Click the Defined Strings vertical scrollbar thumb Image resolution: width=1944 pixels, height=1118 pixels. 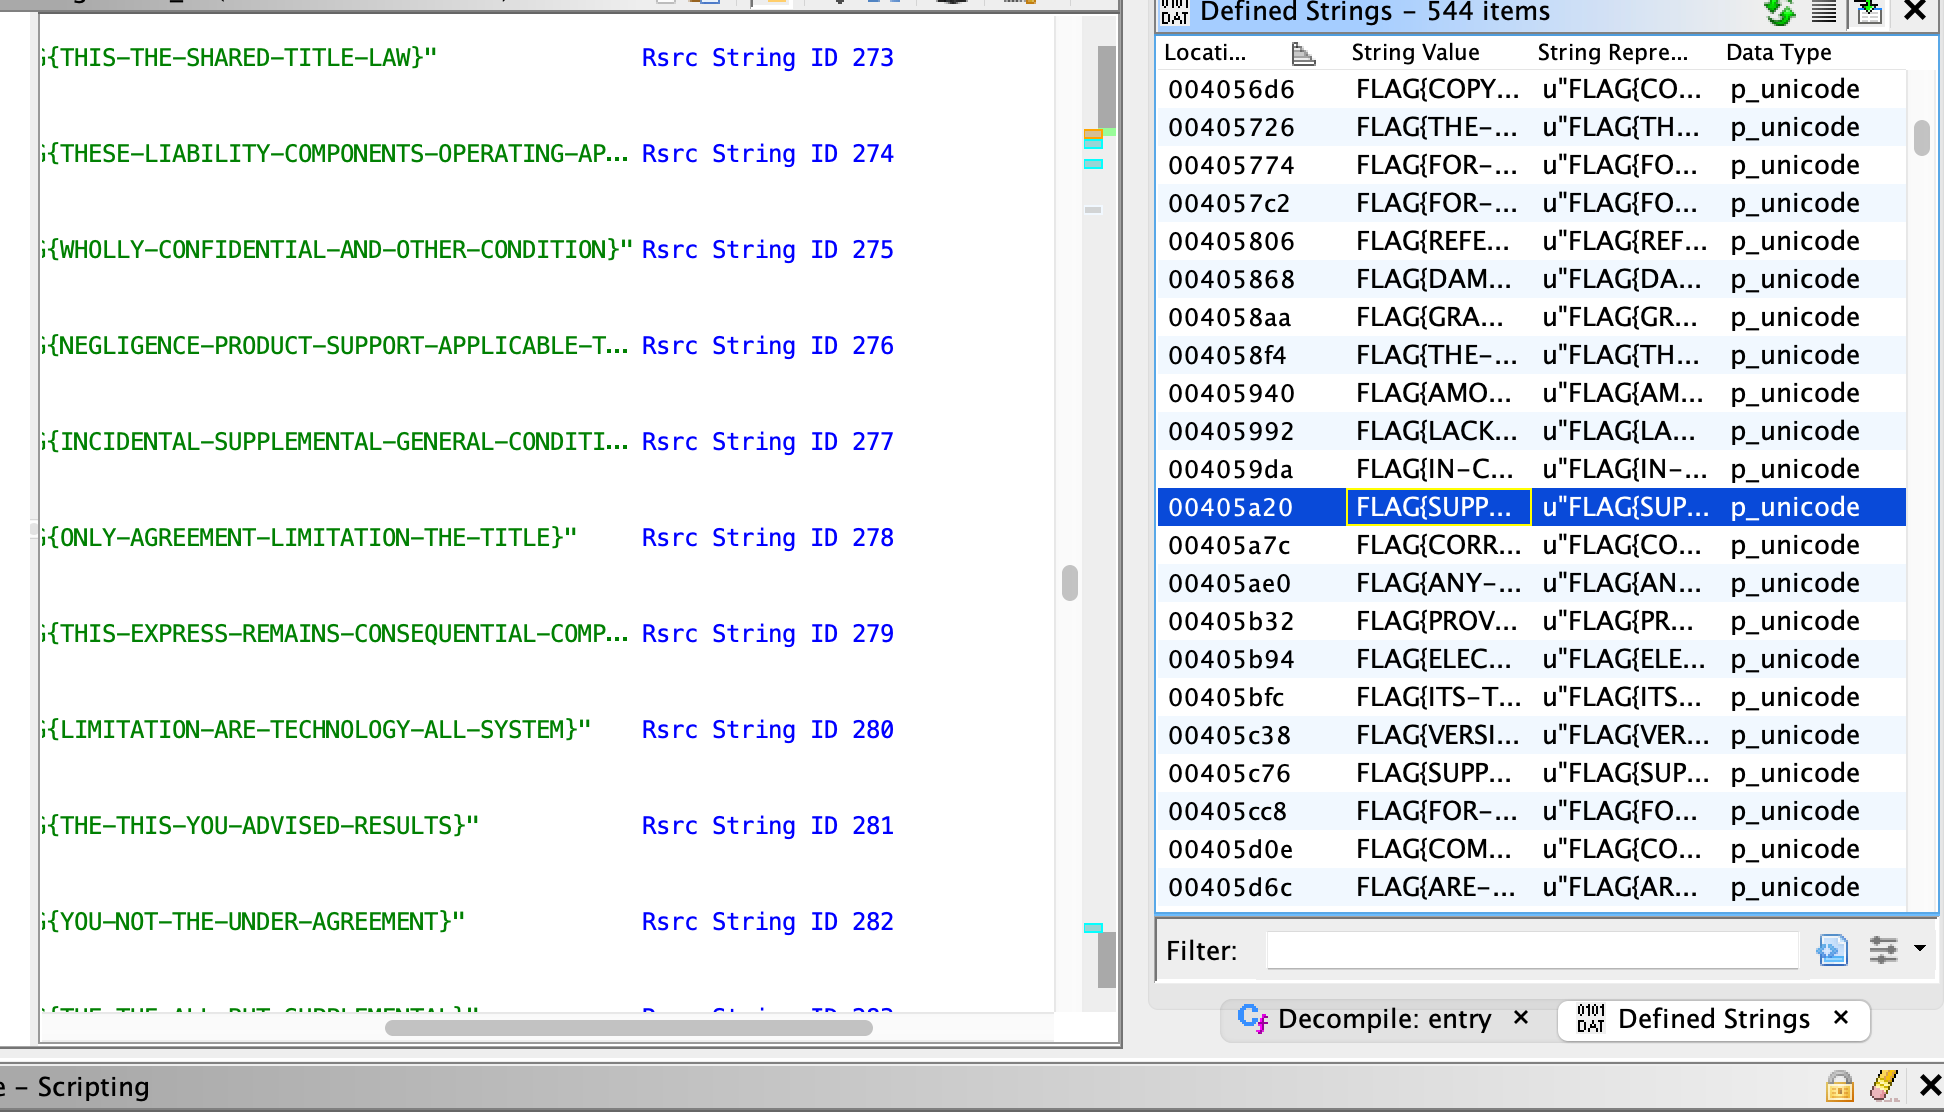click(1921, 138)
